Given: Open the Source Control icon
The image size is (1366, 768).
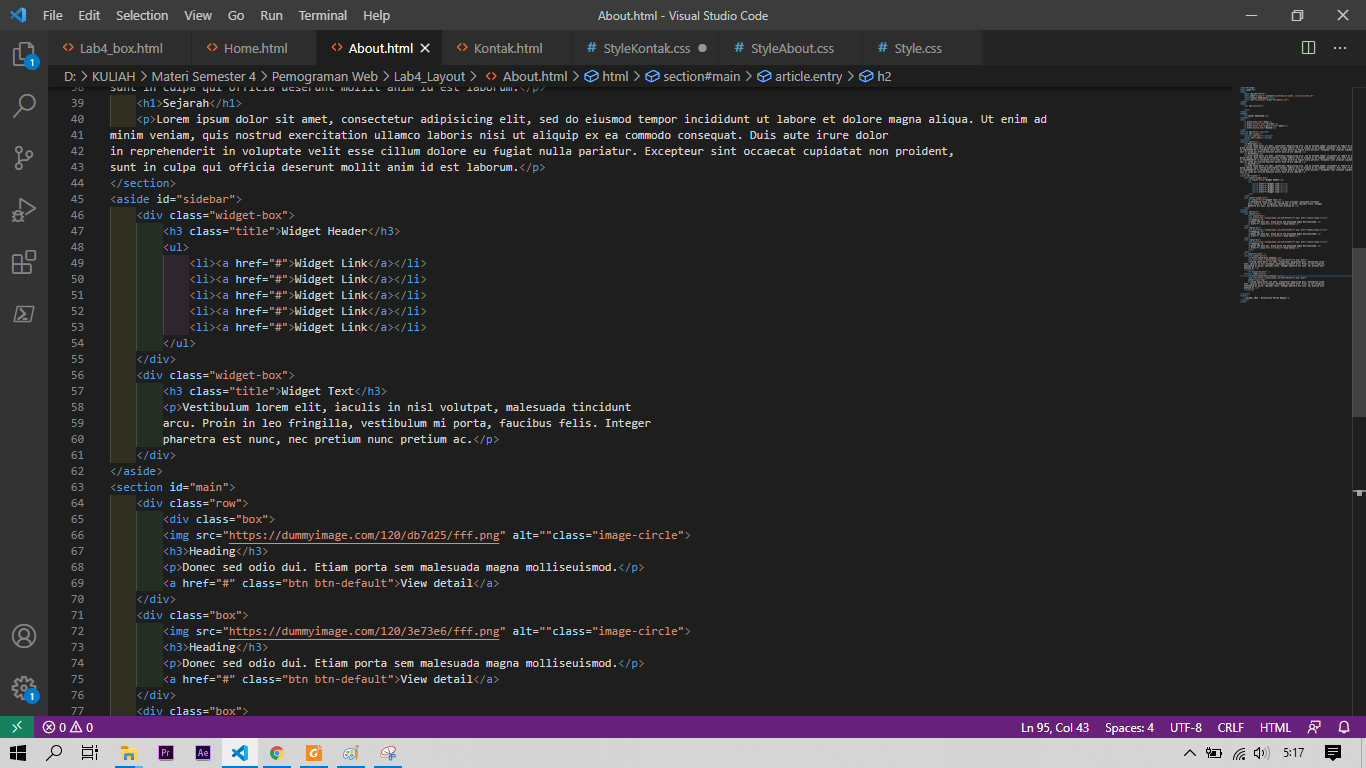Looking at the screenshot, I should click(24, 157).
